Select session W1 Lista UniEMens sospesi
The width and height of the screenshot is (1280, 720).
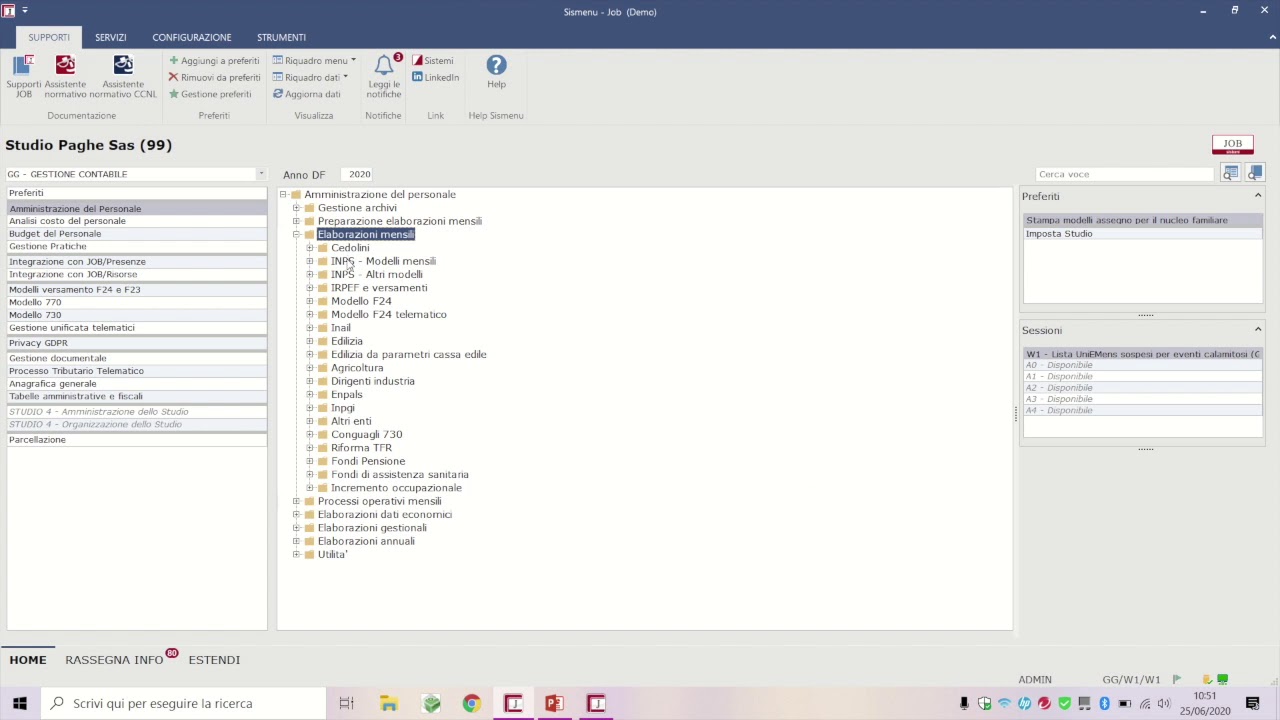[x=1142, y=354]
